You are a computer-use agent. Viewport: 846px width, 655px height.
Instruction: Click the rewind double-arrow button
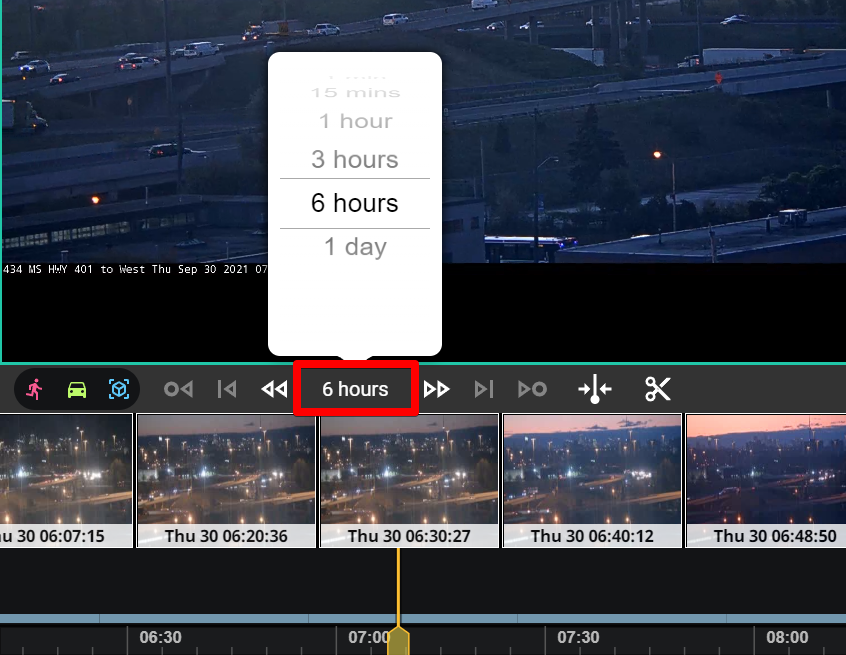point(273,389)
